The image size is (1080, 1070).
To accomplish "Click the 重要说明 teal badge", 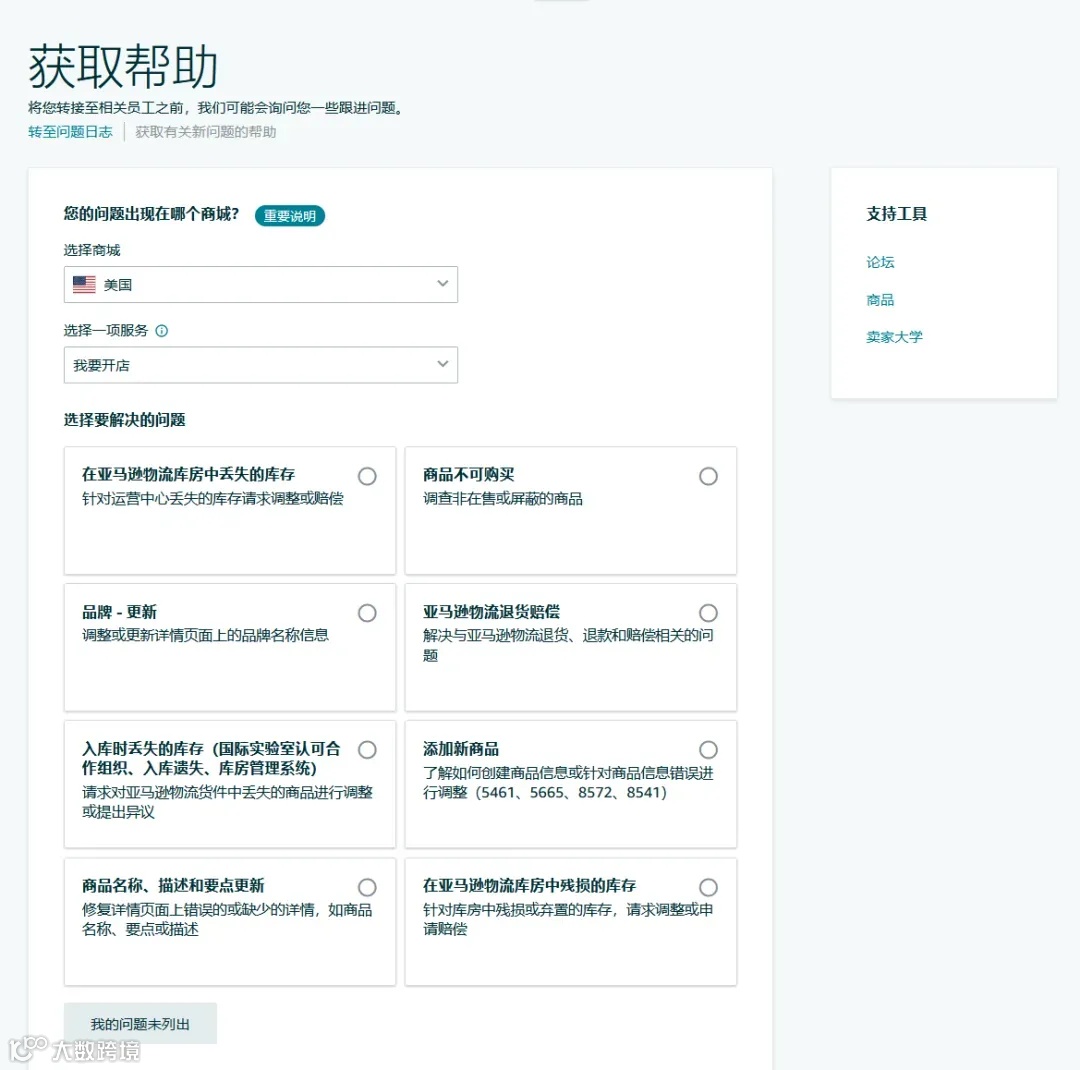I will (x=289, y=215).
